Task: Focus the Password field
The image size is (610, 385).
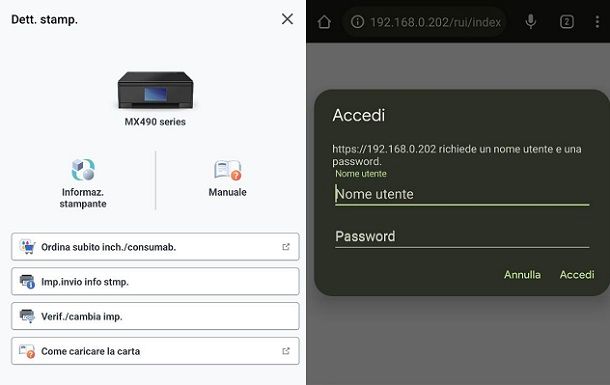Action: click(x=462, y=236)
